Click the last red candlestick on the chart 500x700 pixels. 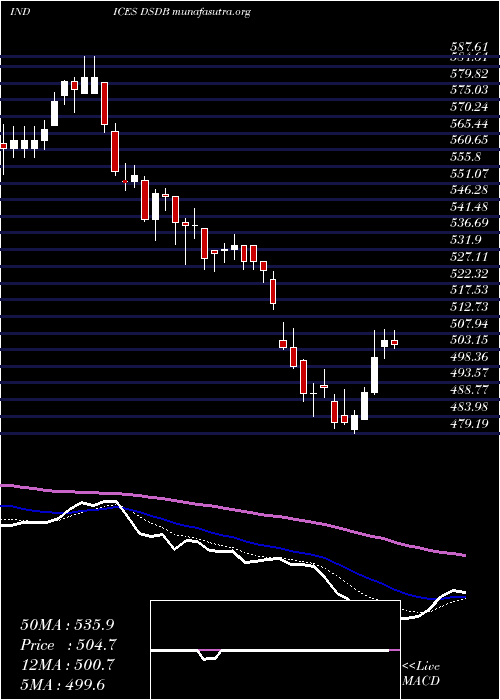coord(394,342)
